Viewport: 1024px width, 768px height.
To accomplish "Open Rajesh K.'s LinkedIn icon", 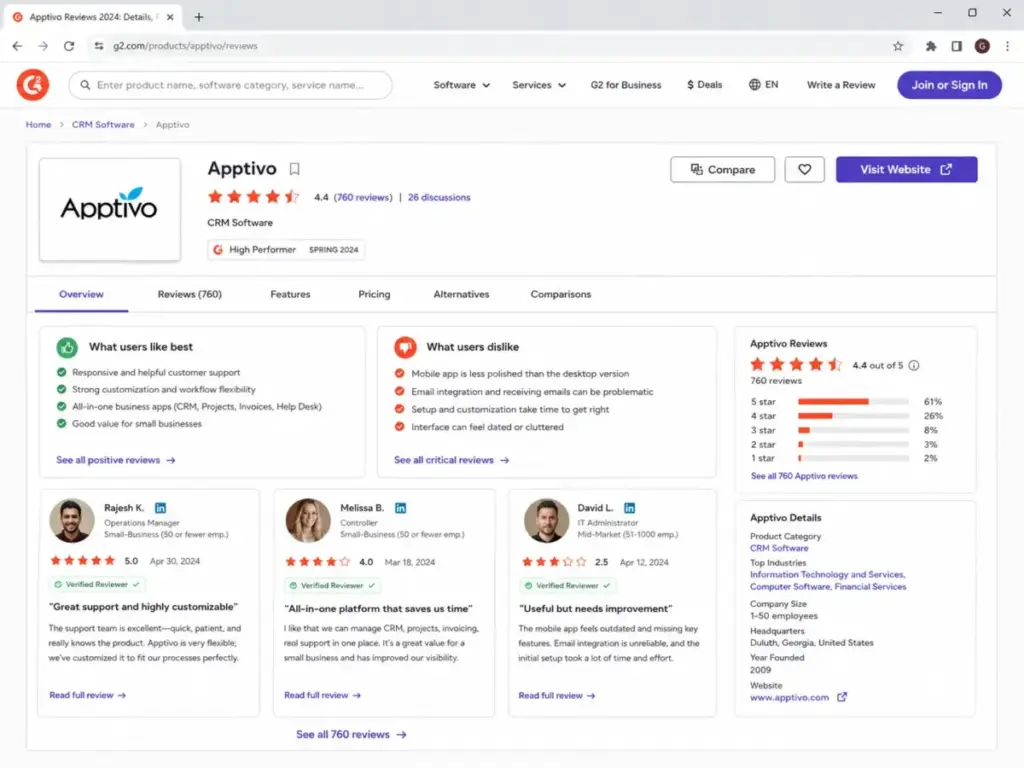I will tap(161, 507).
